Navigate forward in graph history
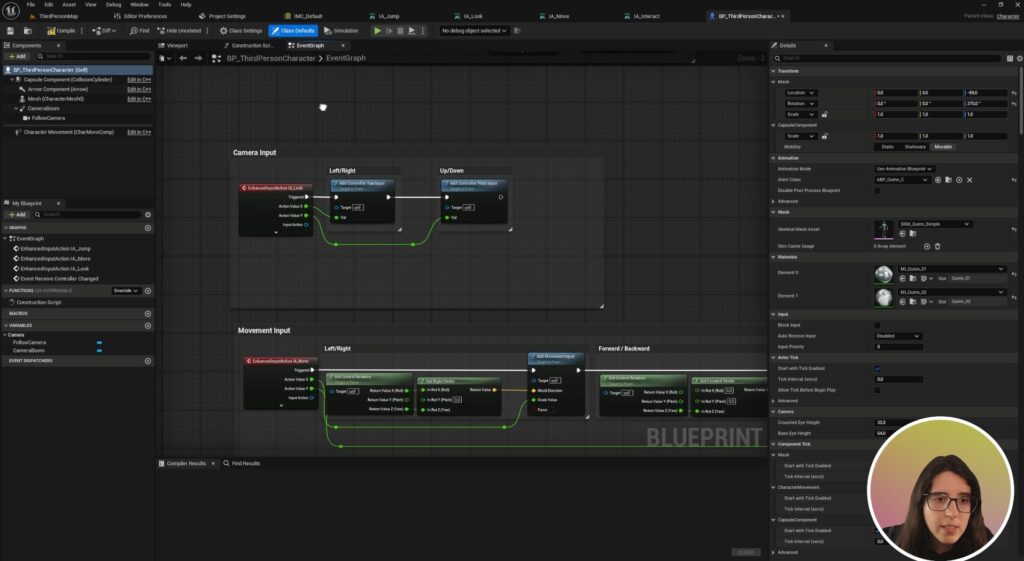The width and height of the screenshot is (1024, 561). (x=198, y=58)
